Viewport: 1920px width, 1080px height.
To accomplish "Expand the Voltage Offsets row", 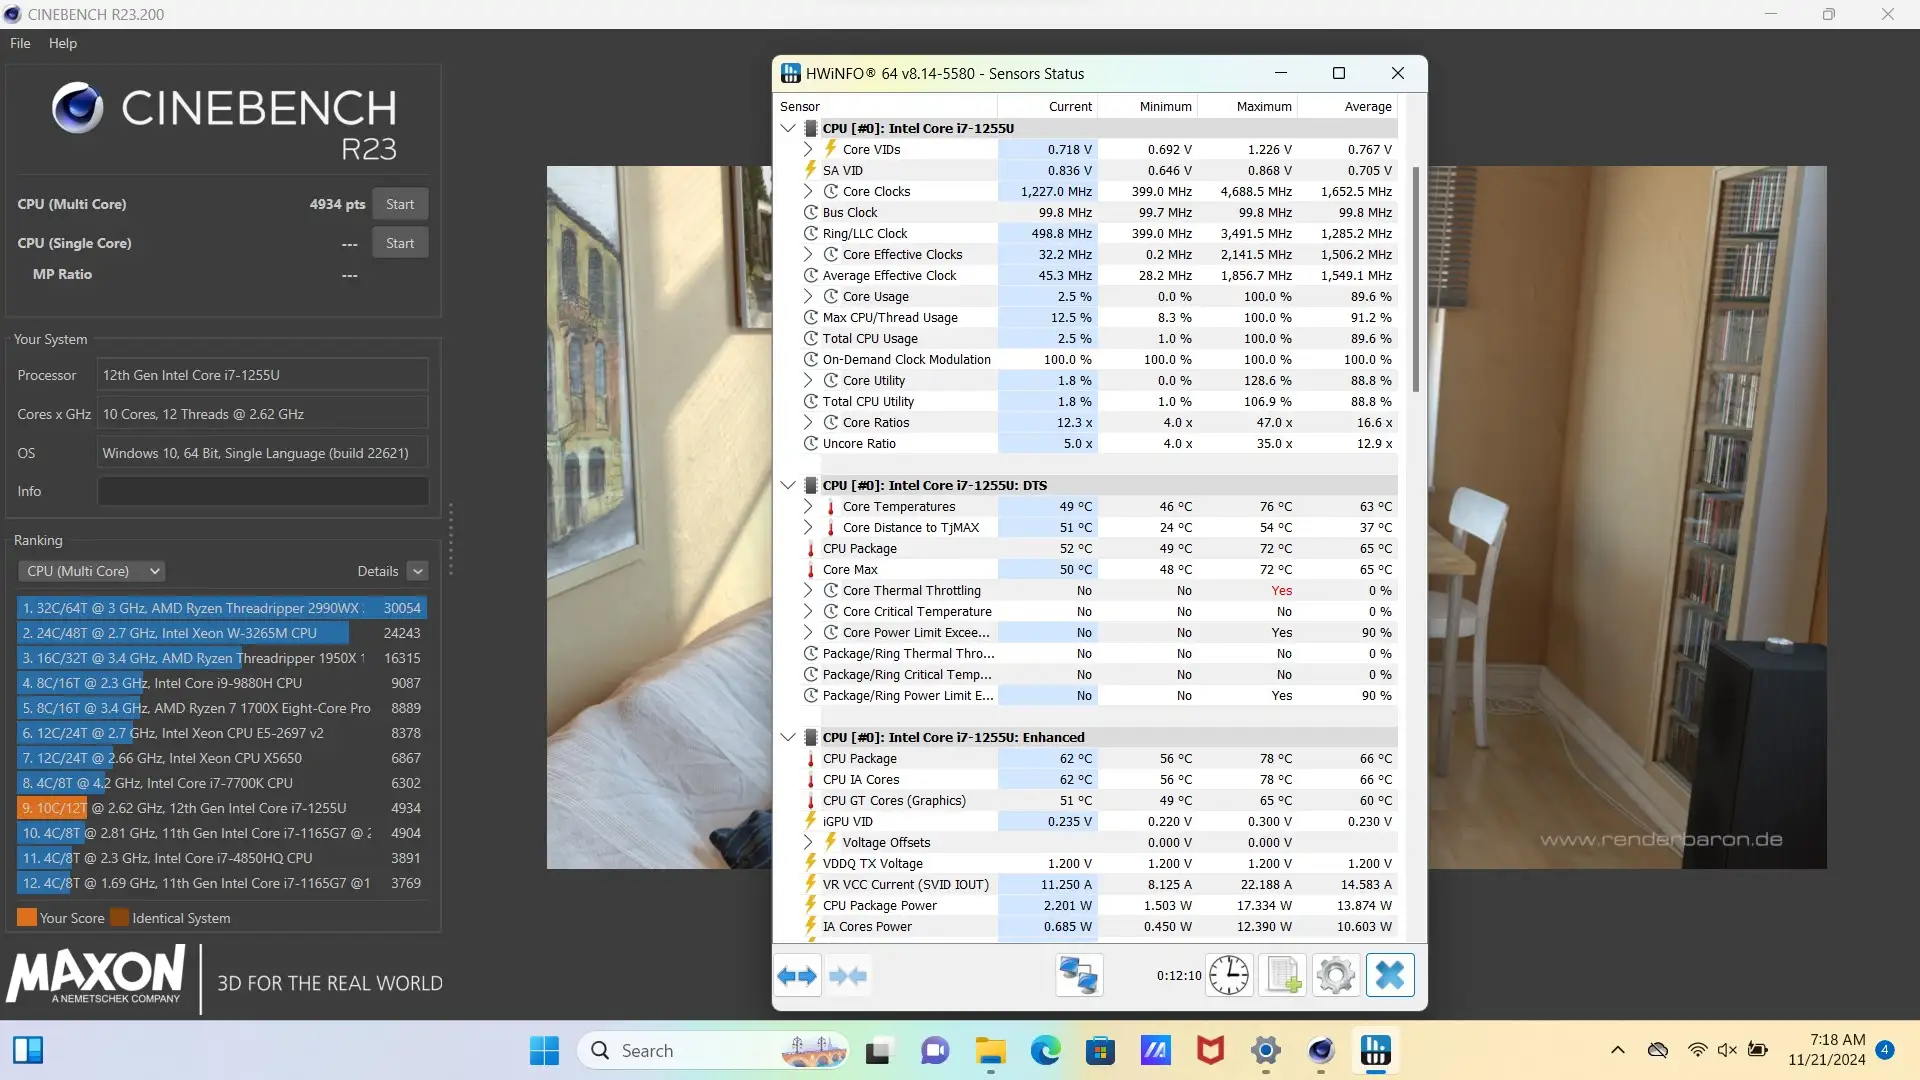I will [808, 842].
